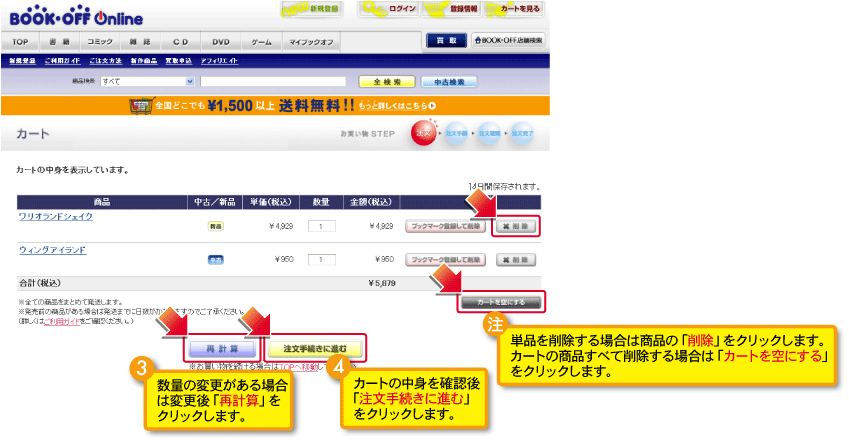Open the コミック tab

click(100, 42)
